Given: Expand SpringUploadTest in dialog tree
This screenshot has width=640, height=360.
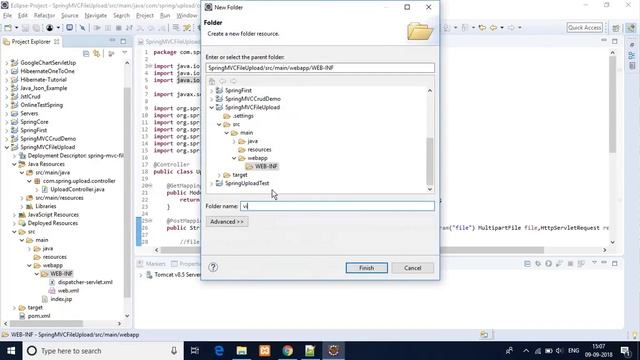Looking at the screenshot, I should click(x=212, y=183).
